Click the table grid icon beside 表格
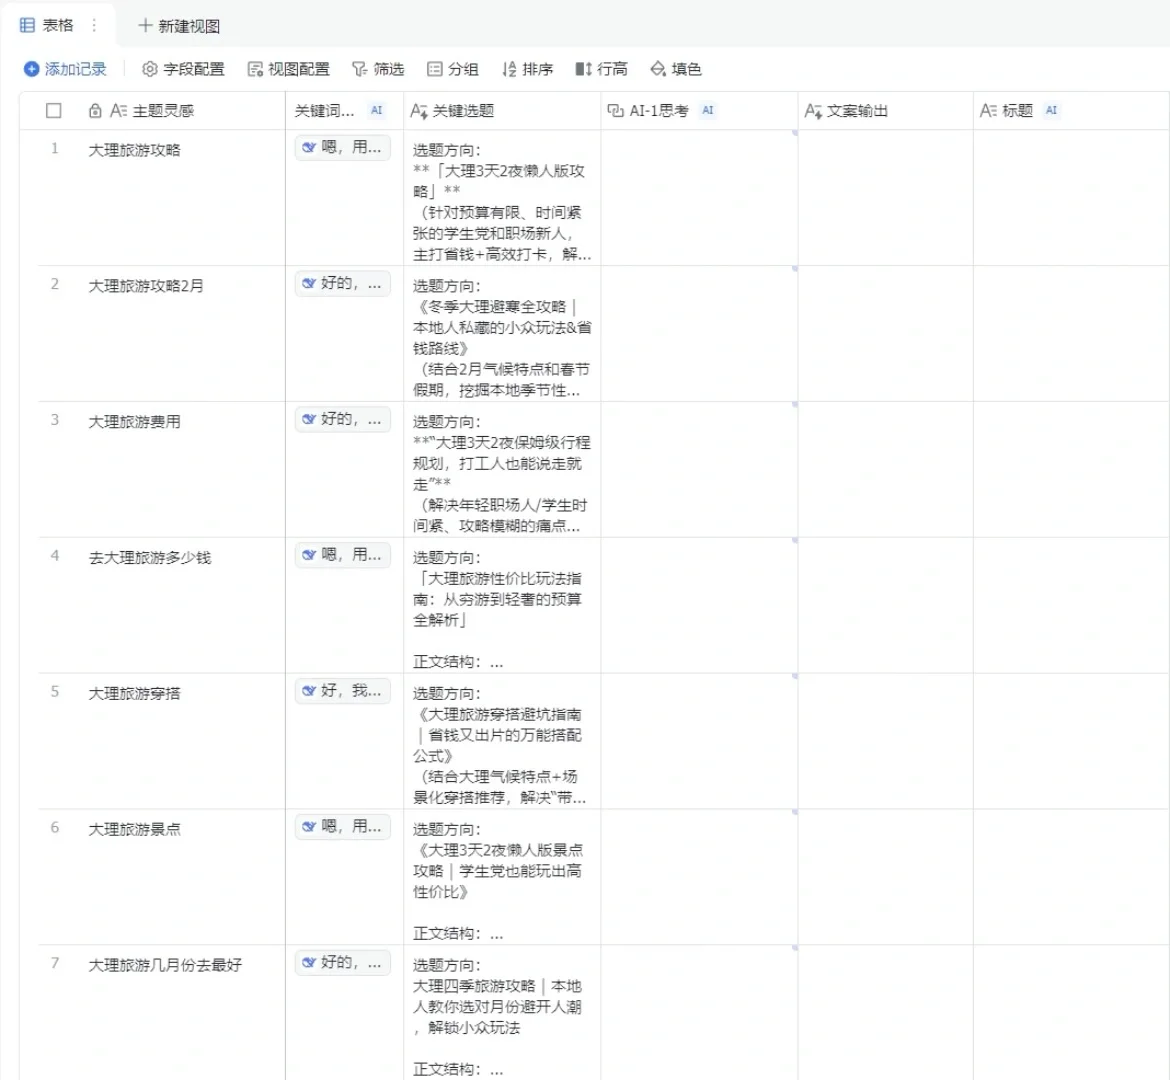Screen dimensions: 1170x1080 pos(25,25)
